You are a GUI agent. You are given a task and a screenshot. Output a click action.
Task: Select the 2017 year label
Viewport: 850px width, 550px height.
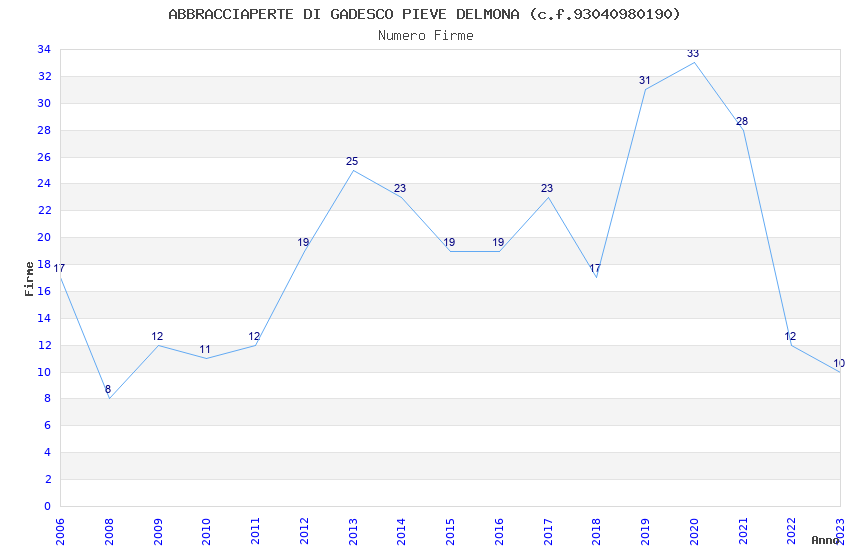[548, 532]
